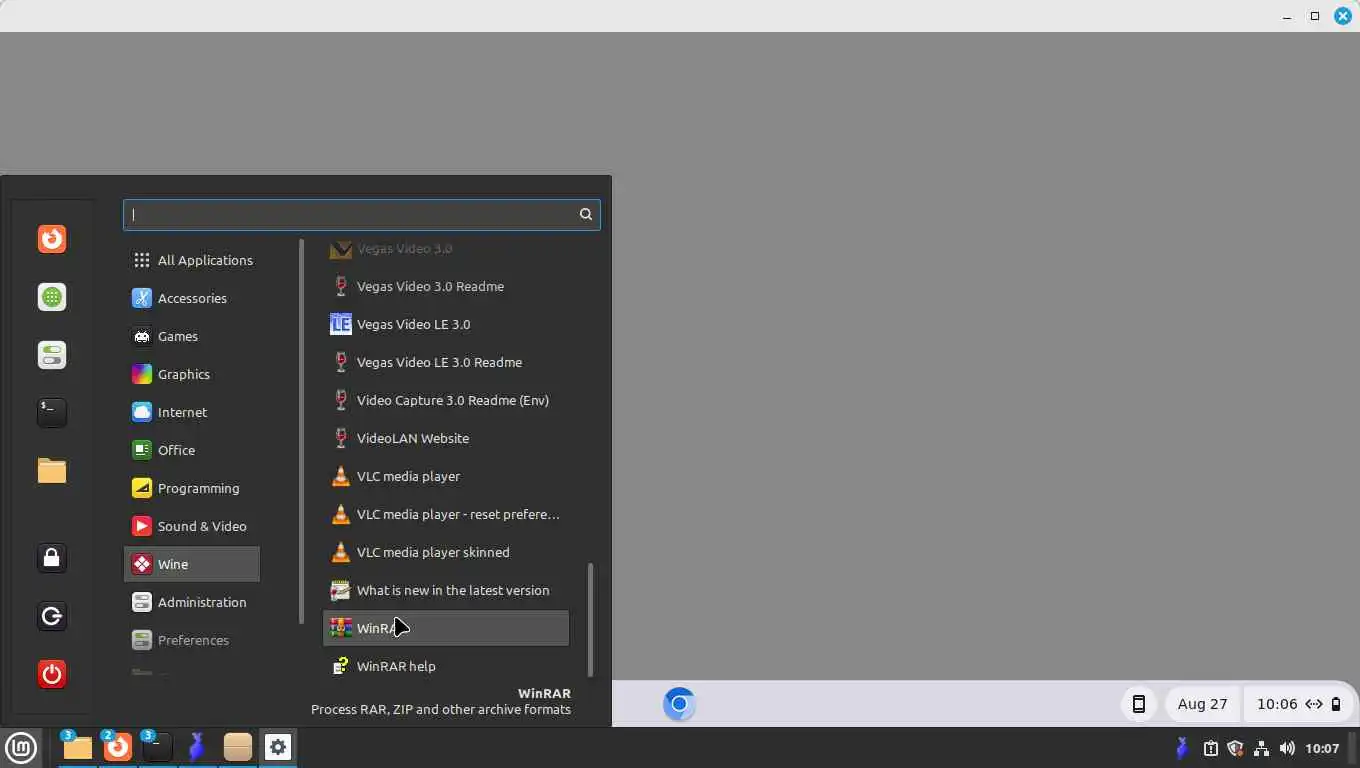Click the Aug 27 date button

[1203, 704]
